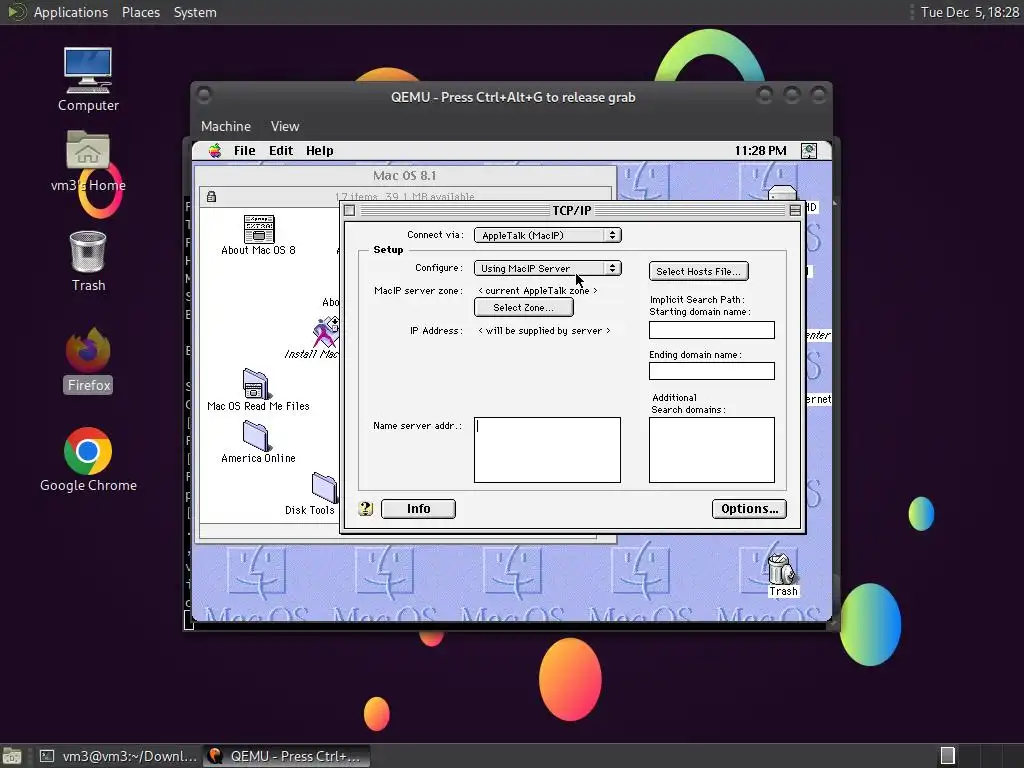Image resolution: width=1024 pixels, height=768 pixels.
Task: Click the QEMU window title bar text
Action: [513, 97]
